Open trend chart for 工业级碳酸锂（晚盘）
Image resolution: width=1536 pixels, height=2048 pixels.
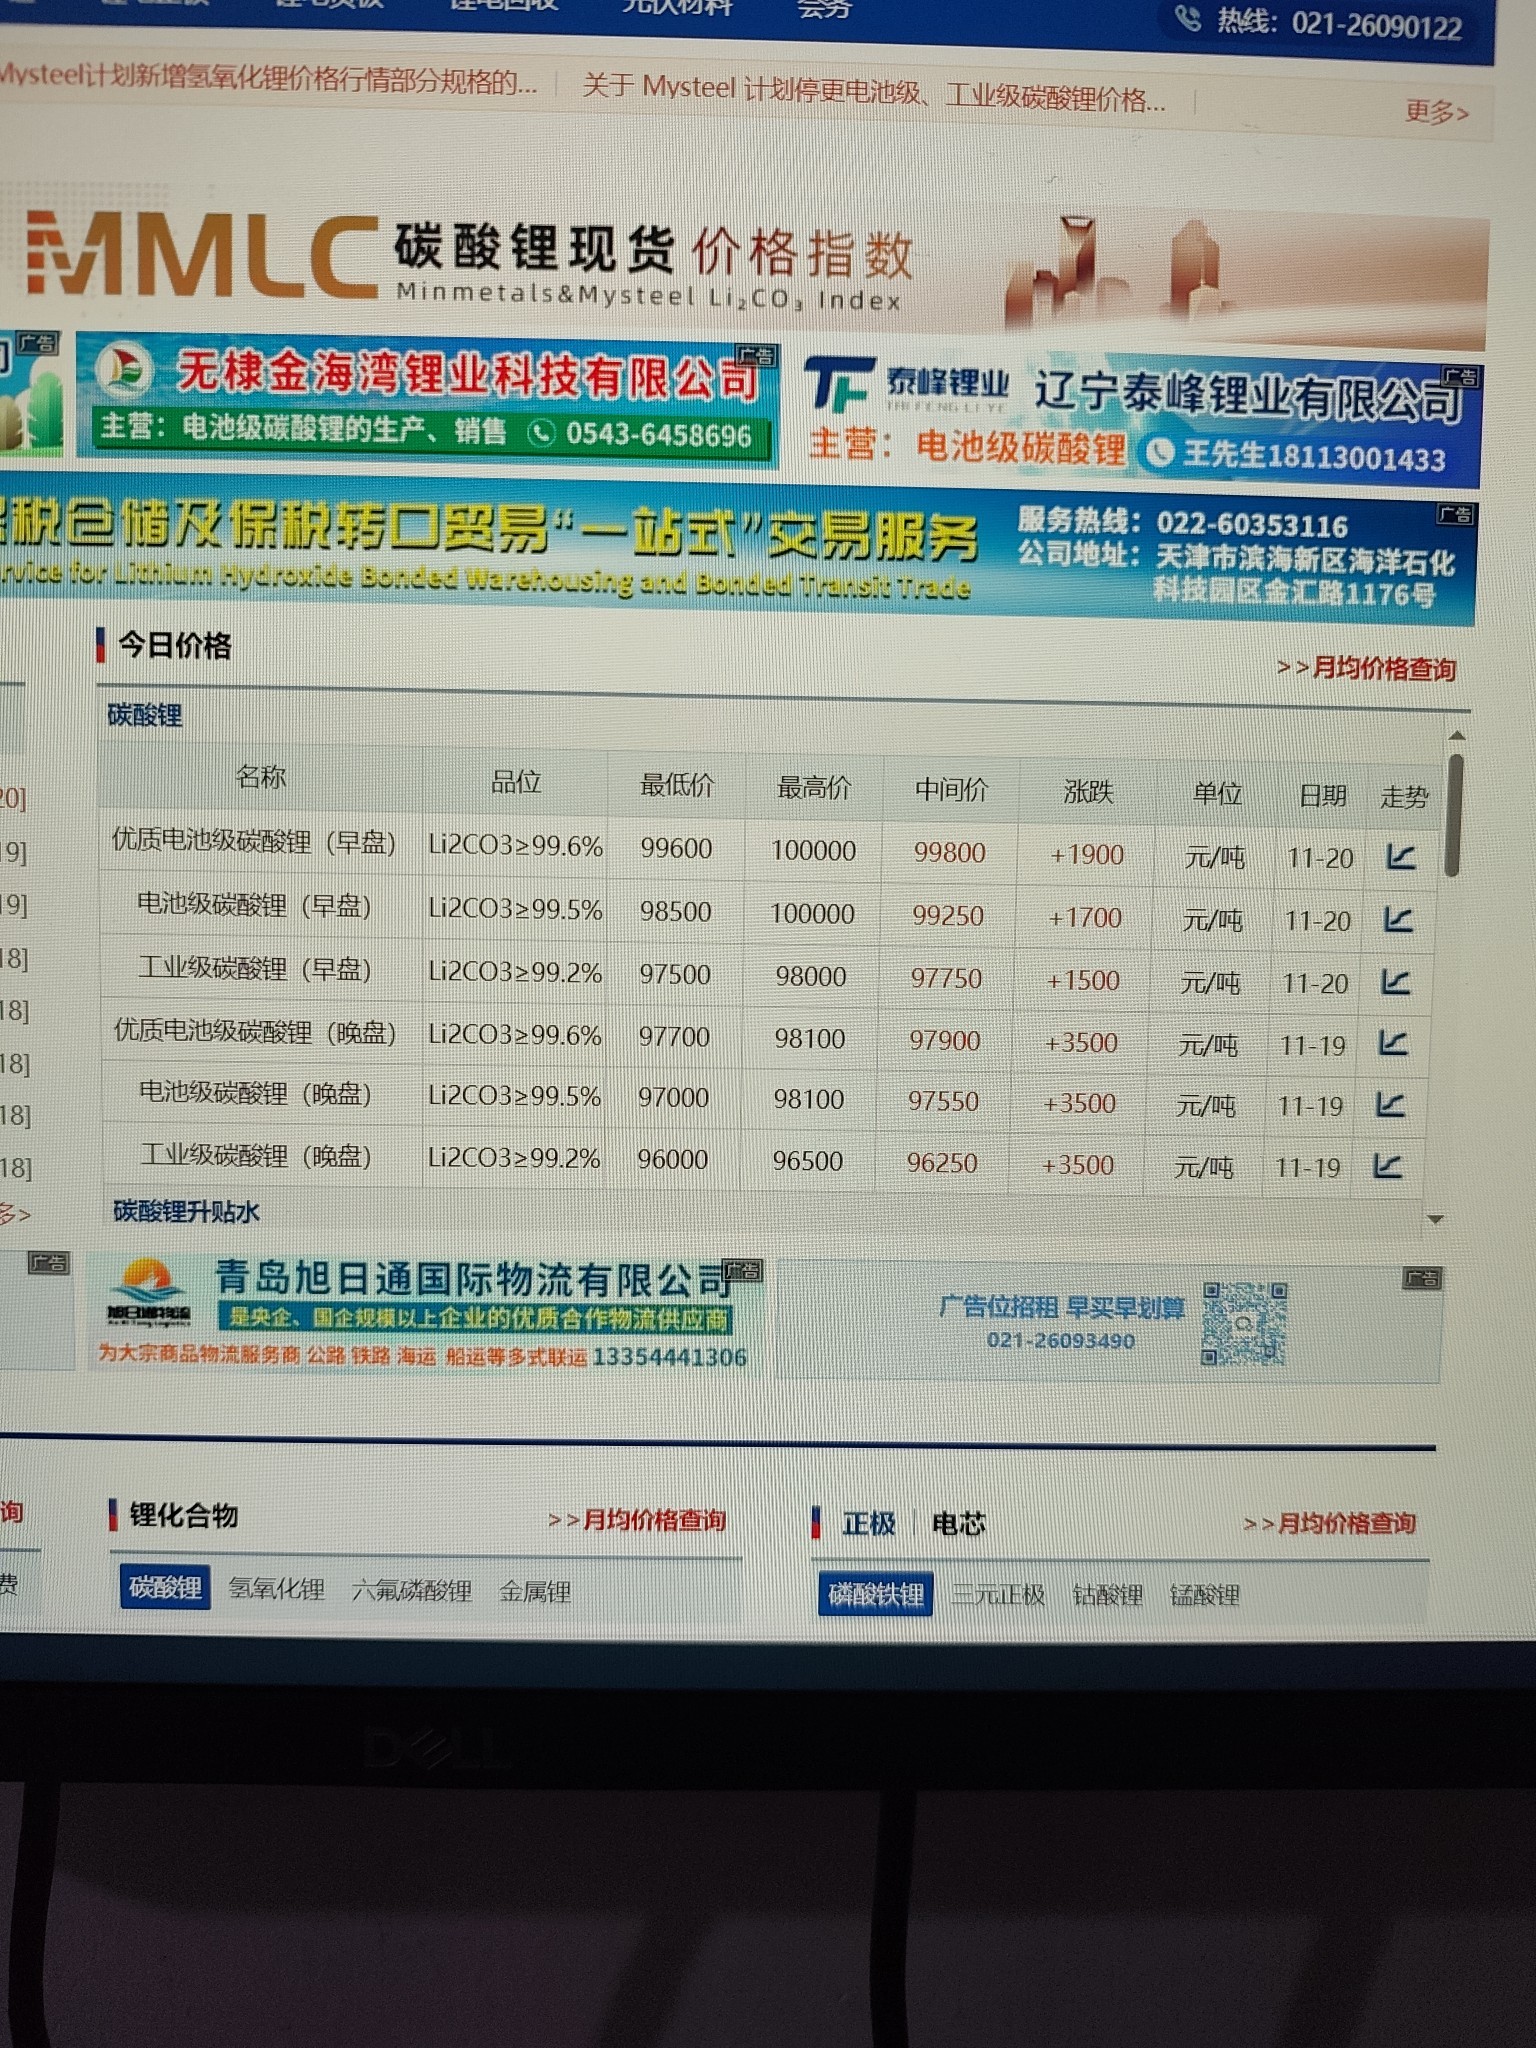click(1388, 1166)
